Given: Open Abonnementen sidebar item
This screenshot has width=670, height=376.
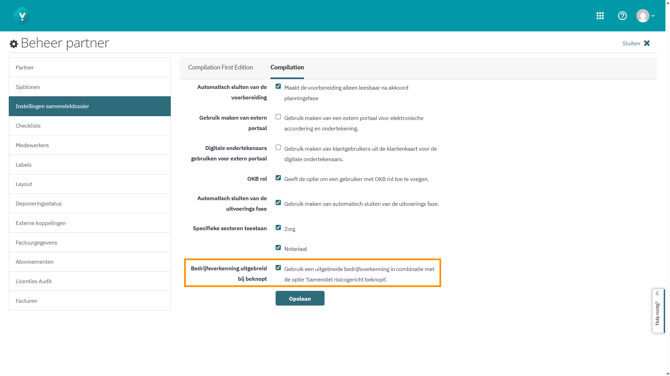Looking at the screenshot, I should (x=90, y=262).
